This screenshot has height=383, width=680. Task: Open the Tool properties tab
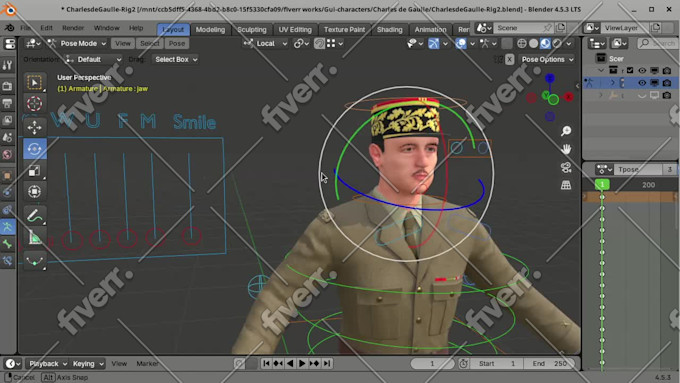coord(7,65)
